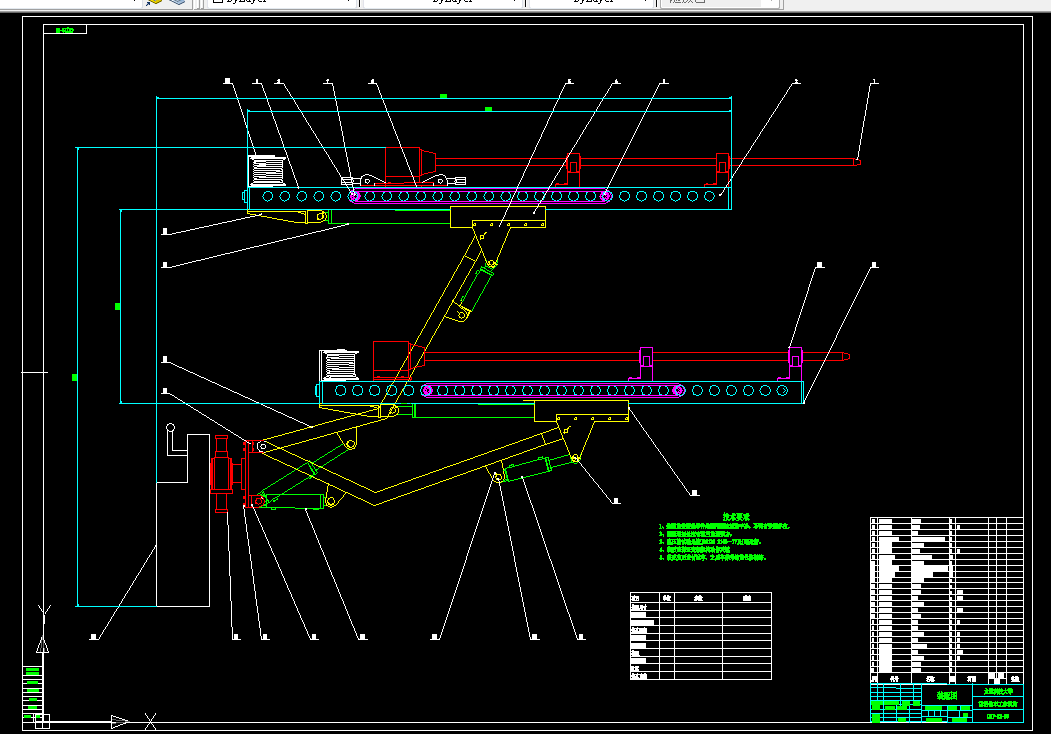The image size is (1051, 734).
Task: Select the small green label at top-left corner
Action: [x=65, y=29]
